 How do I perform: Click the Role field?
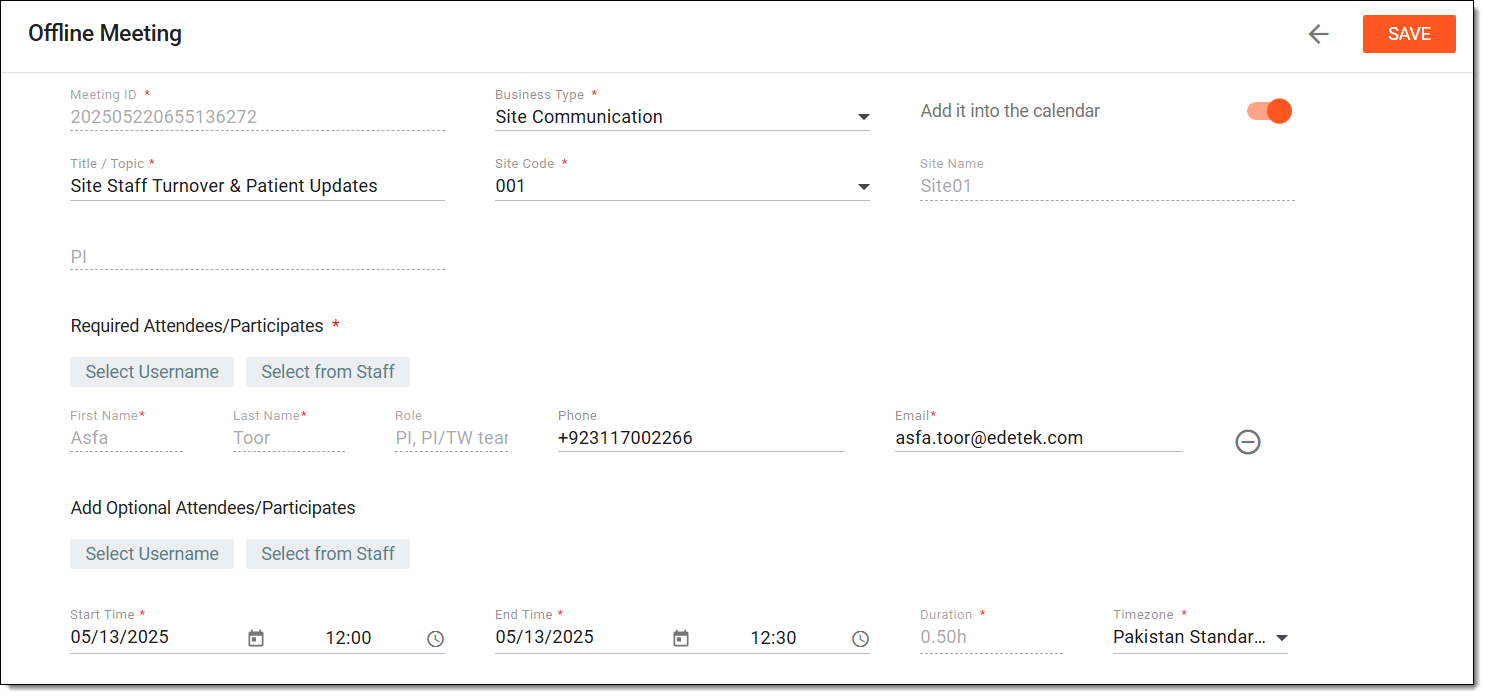(451, 438)
